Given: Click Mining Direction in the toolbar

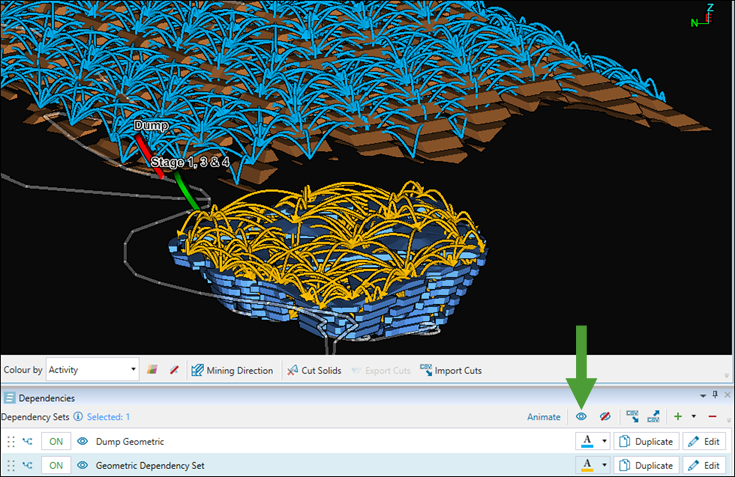Looking at the screenshot, I should pos(231,370).
